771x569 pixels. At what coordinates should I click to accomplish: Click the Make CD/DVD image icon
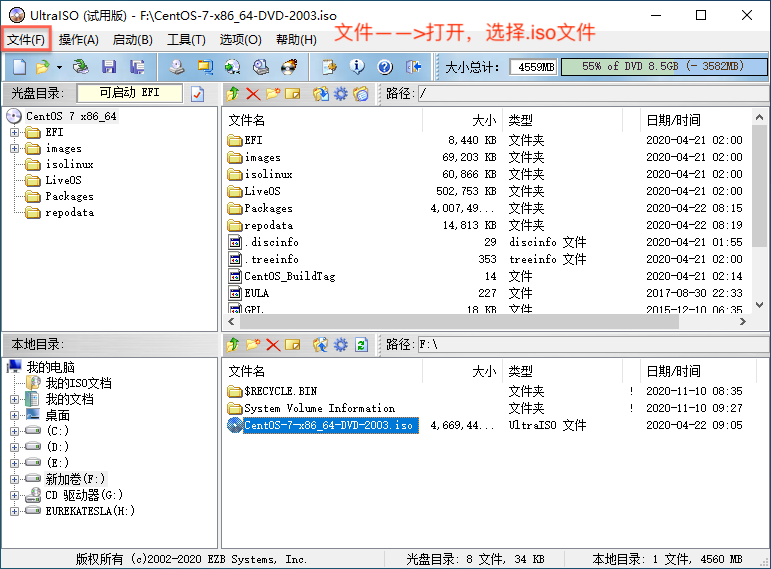pos(177,66)
